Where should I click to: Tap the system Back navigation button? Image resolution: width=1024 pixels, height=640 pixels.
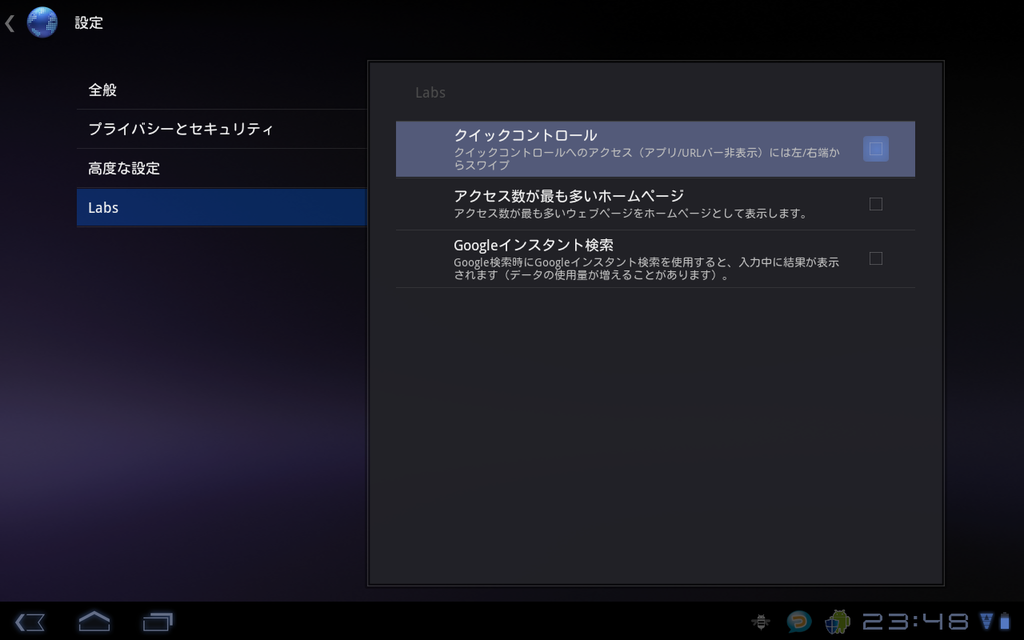click(x=30, y=622)
